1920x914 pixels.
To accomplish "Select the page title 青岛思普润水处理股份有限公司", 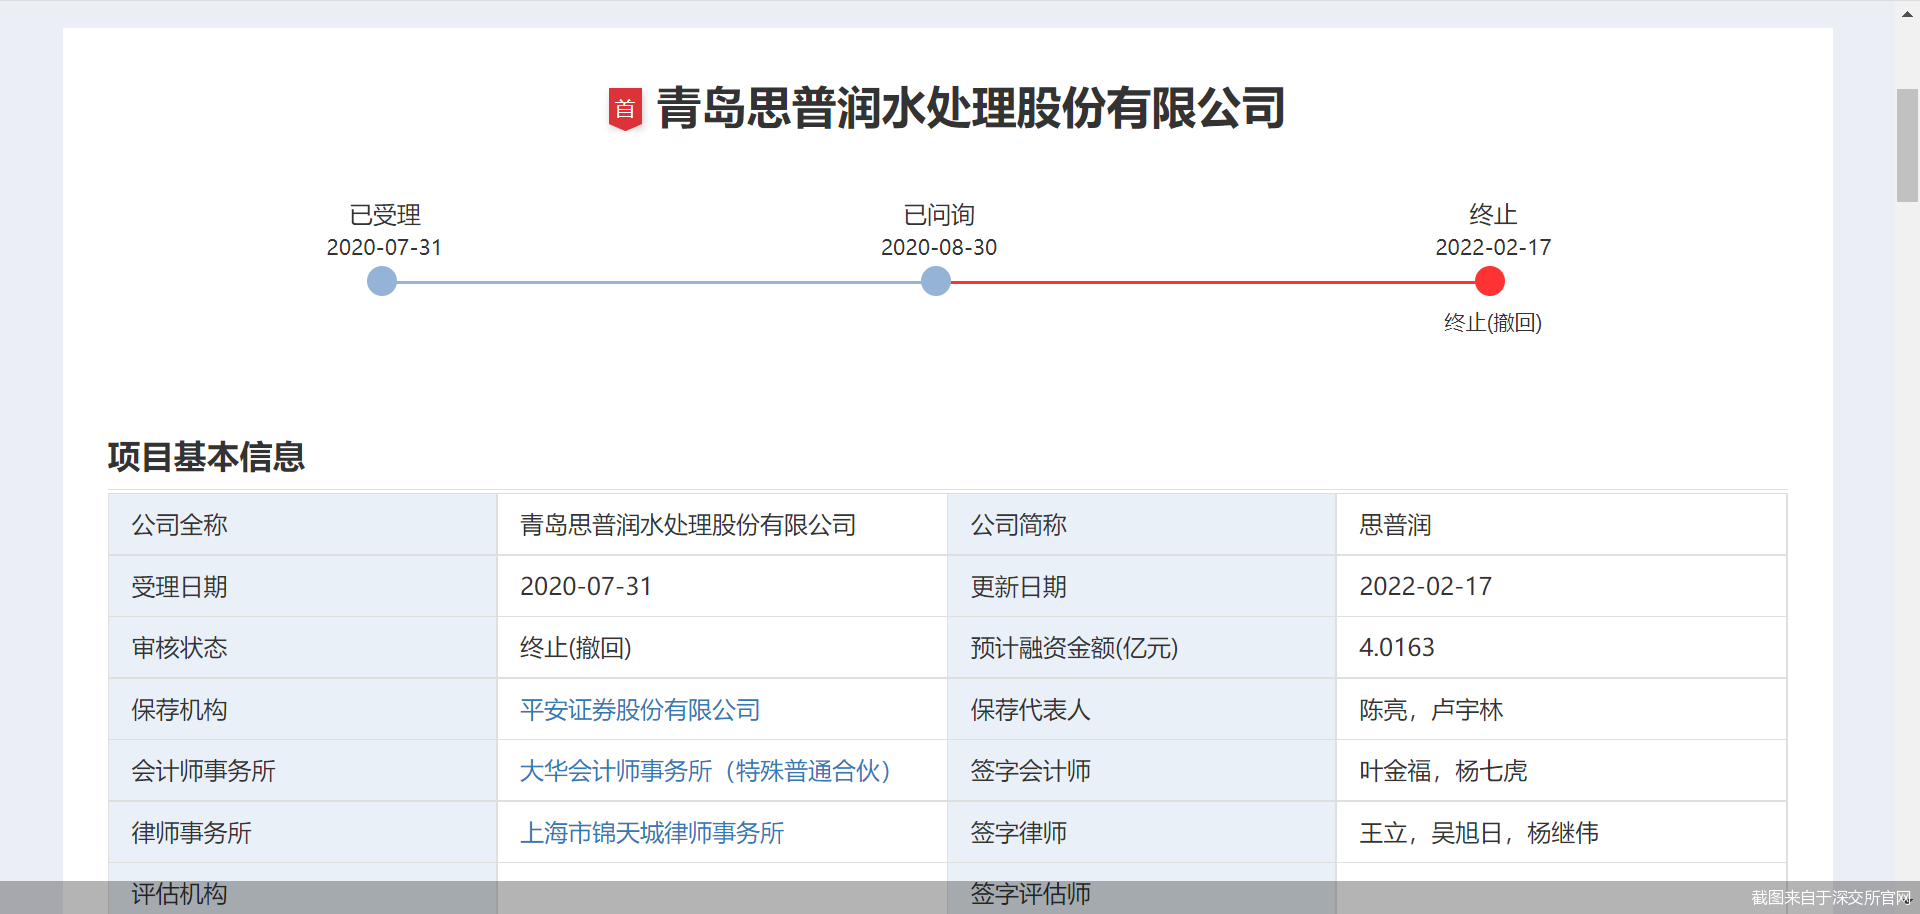I will coord(971,108).
